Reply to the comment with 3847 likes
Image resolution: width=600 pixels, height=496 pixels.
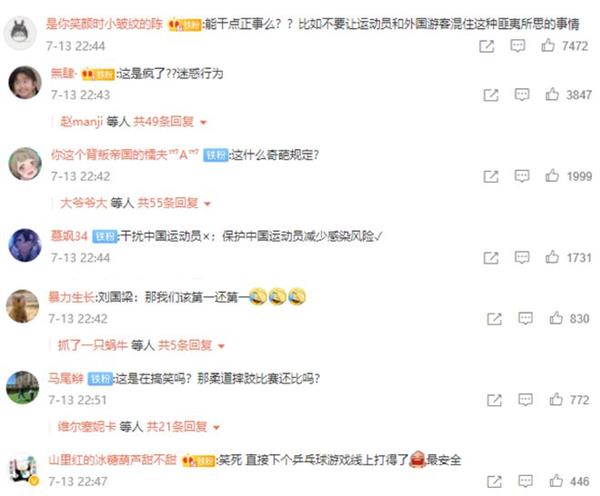pos(522,94)
